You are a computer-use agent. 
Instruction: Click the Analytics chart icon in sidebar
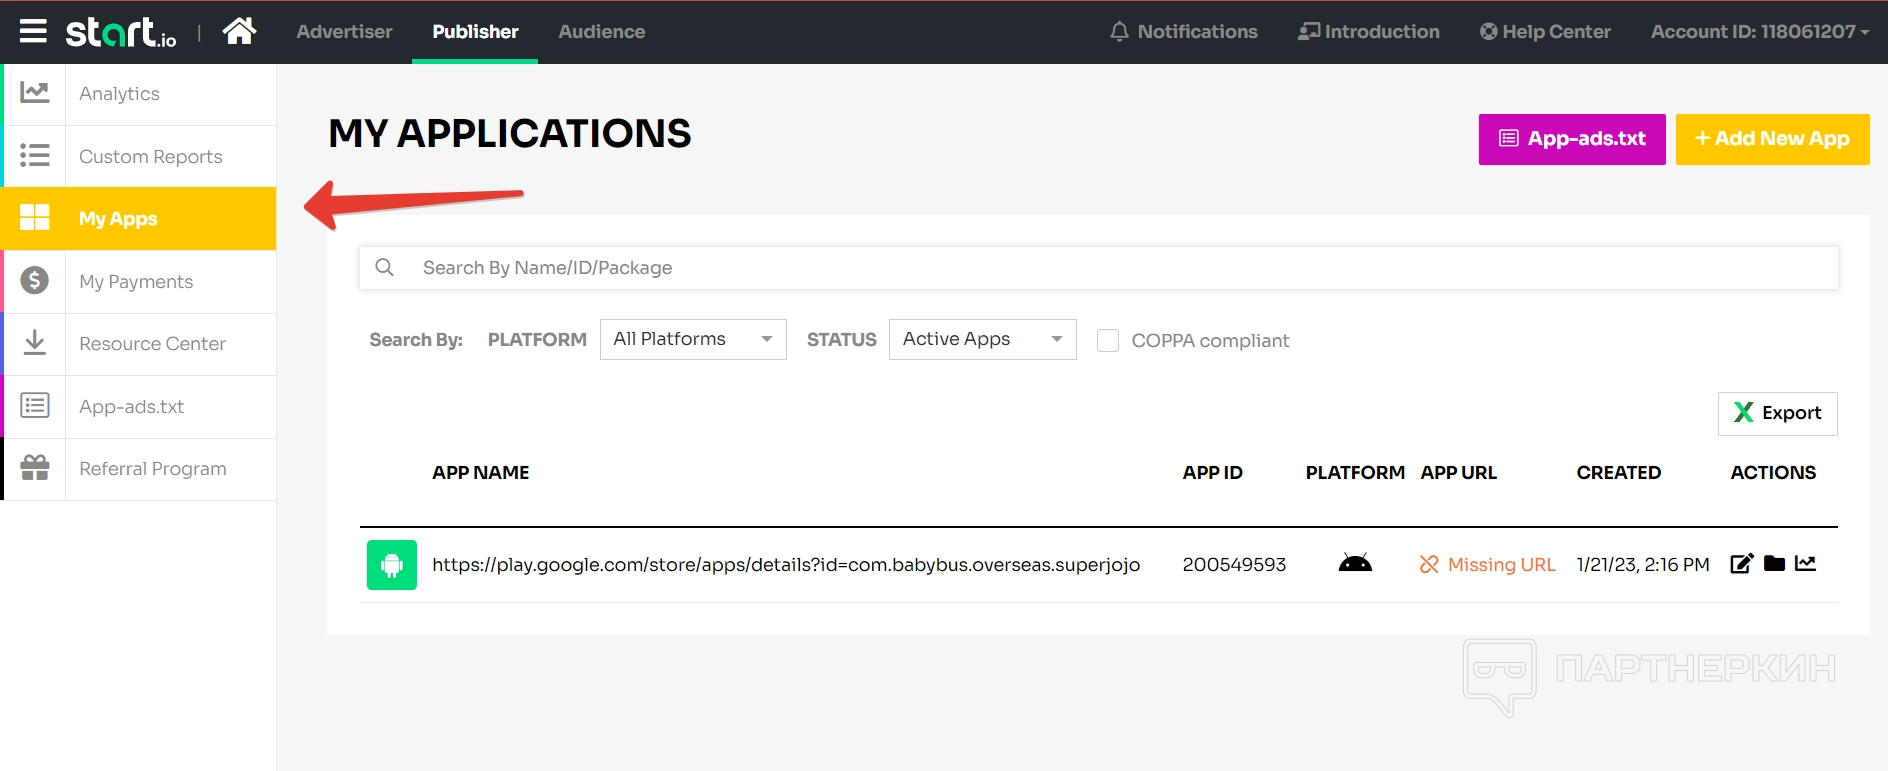[x=35, y=93]
